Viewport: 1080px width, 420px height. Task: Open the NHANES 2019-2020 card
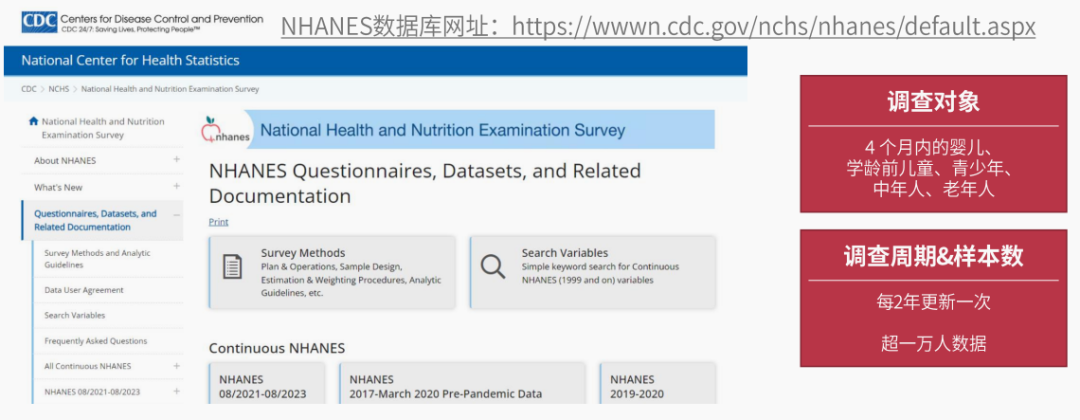coord(657,384)
